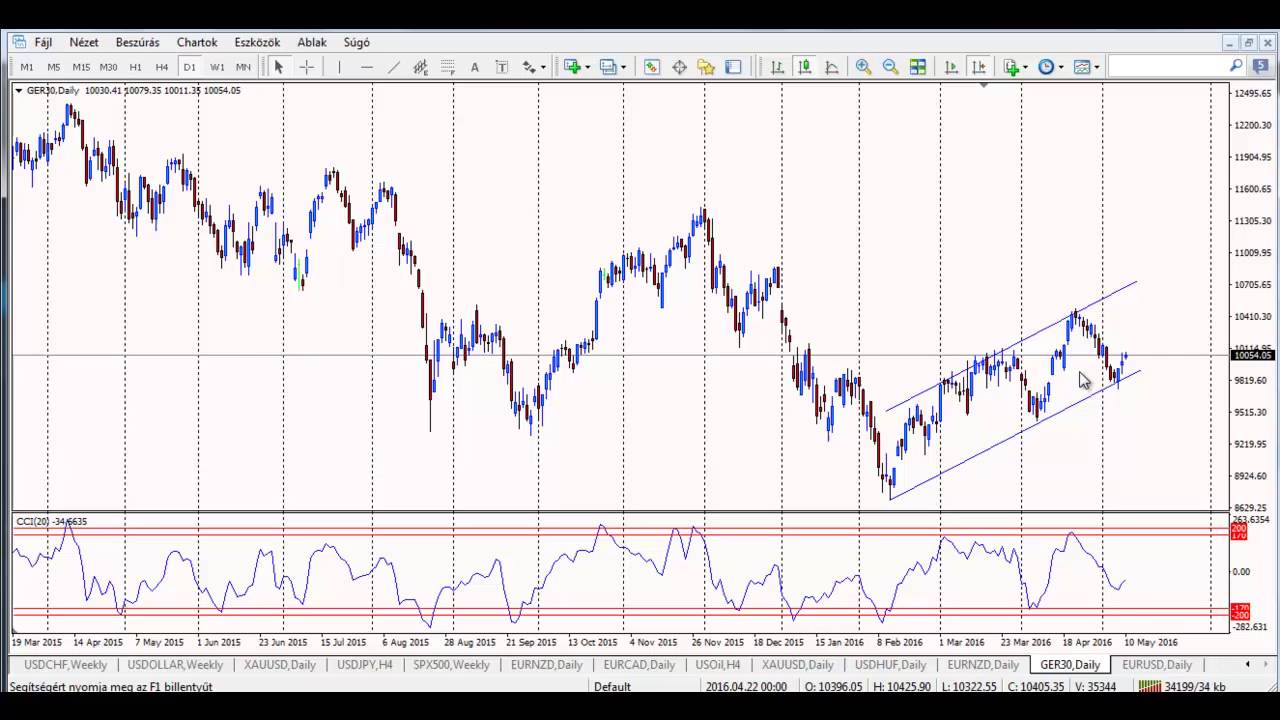This screenshot has height=720, width=1280.
Task: Open the Data Window target icon
Action: pyautogui.click(x=679, y=67)
